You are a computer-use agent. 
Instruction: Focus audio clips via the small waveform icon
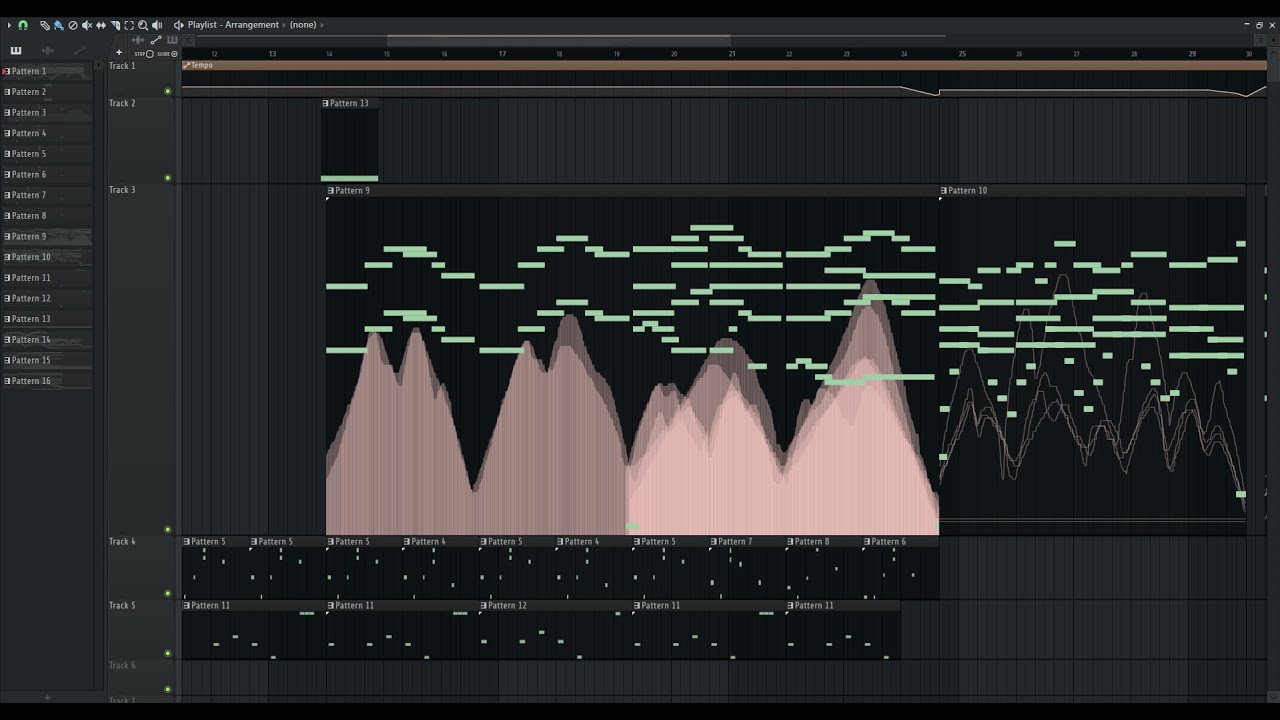pyautogui.click(x=138, y=40)
